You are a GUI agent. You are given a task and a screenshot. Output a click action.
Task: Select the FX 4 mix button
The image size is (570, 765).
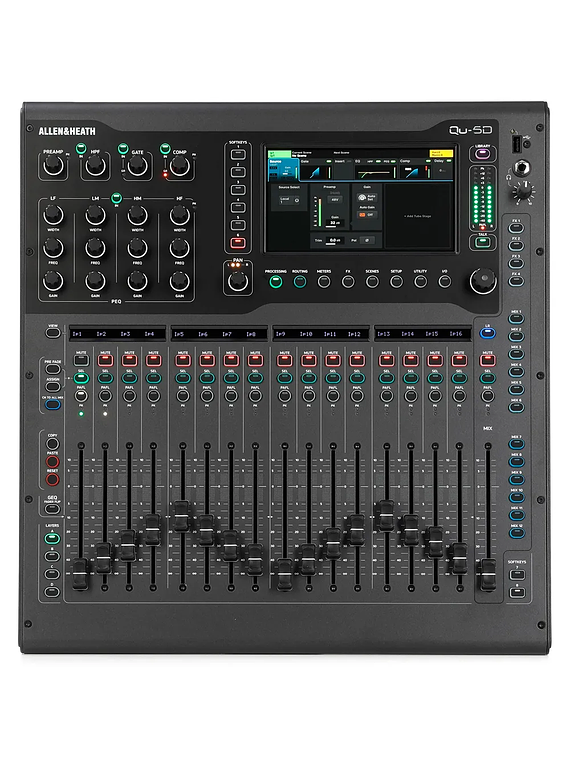click(x=516, y=282)
